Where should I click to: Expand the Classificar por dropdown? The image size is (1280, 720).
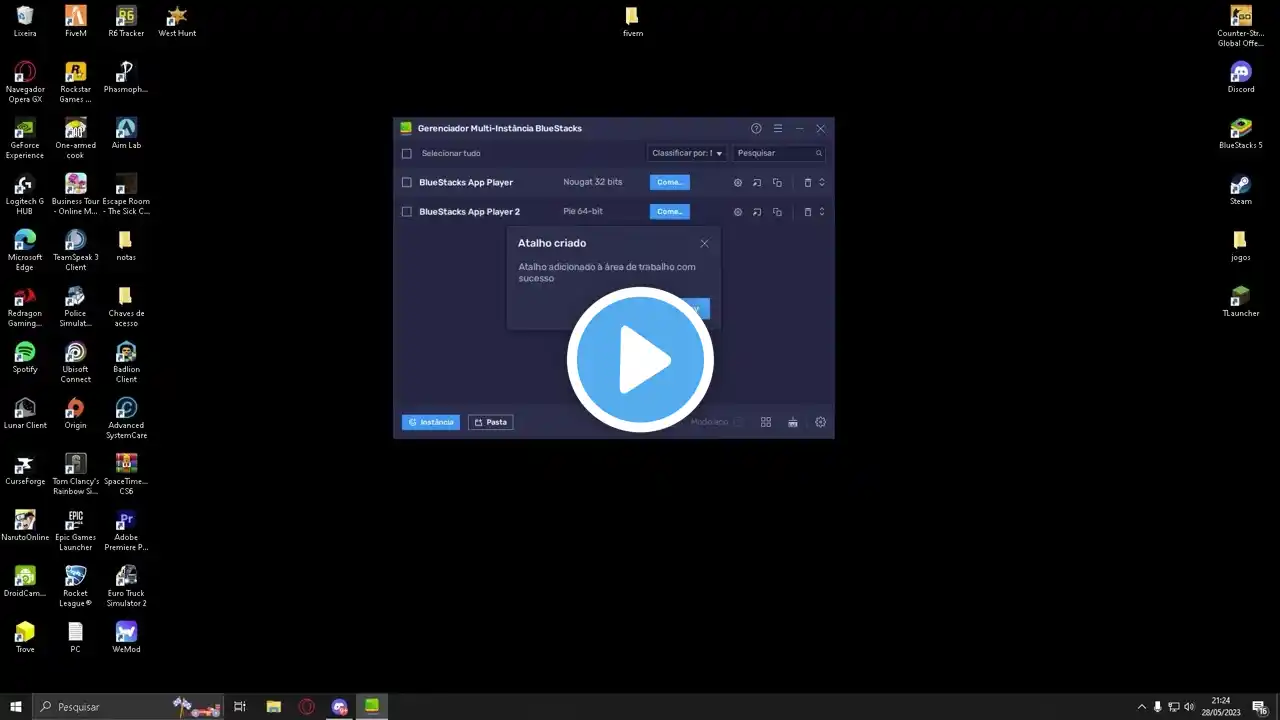687,154
